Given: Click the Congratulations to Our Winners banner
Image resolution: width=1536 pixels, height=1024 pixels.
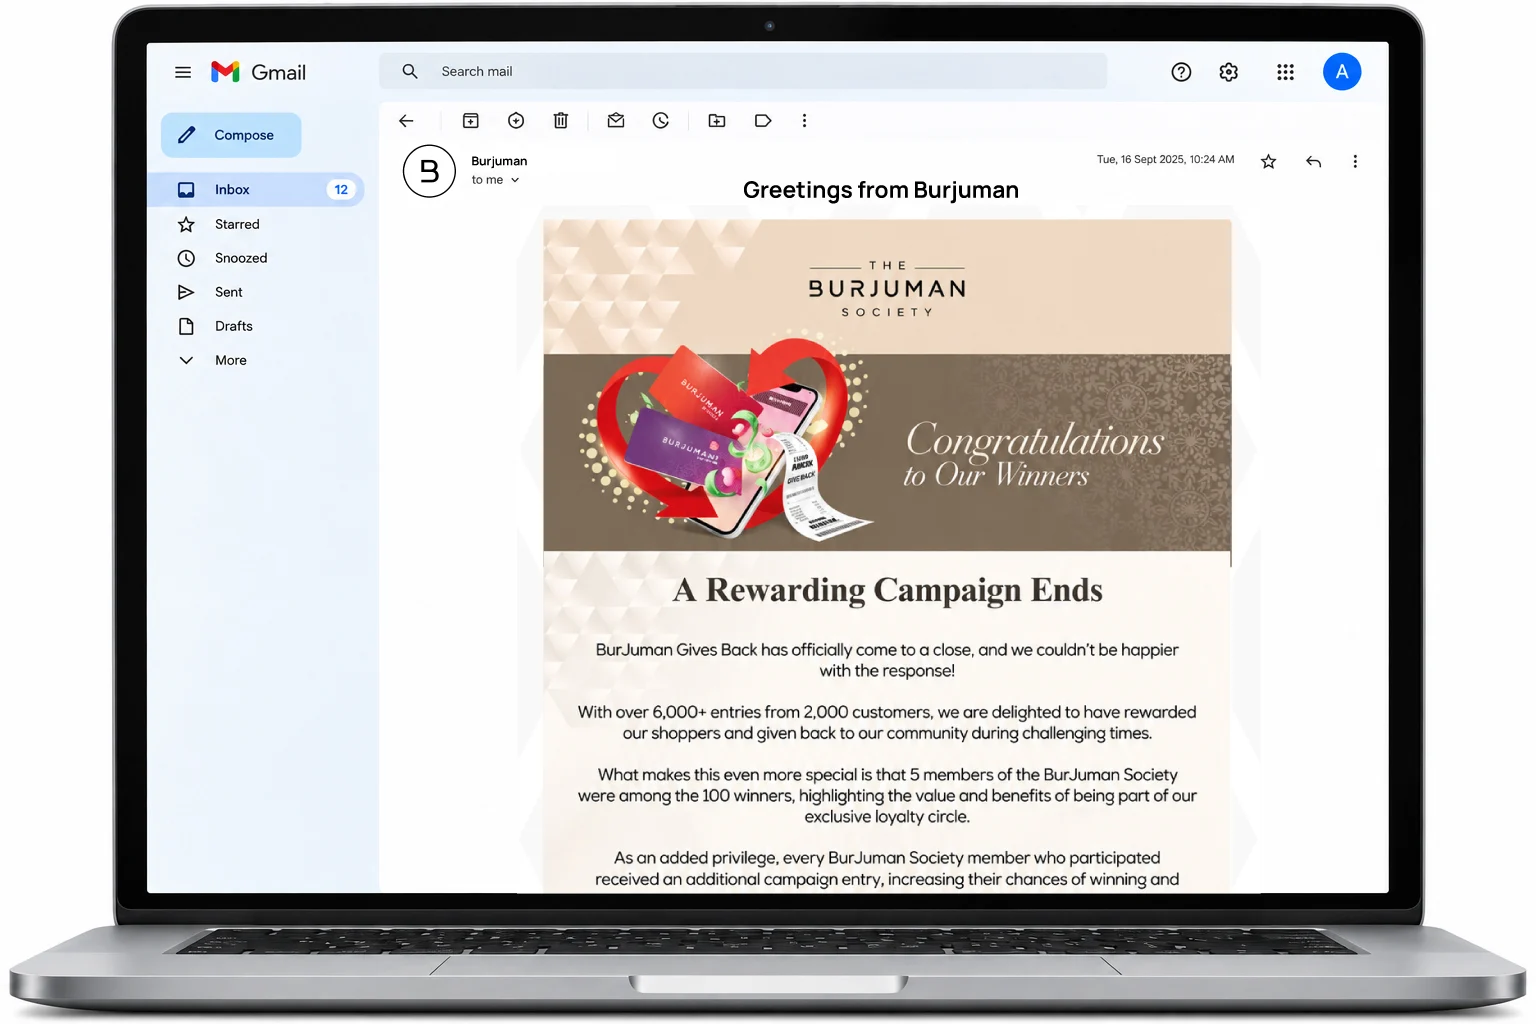Looking at the screenshot, I should (887, 452).
